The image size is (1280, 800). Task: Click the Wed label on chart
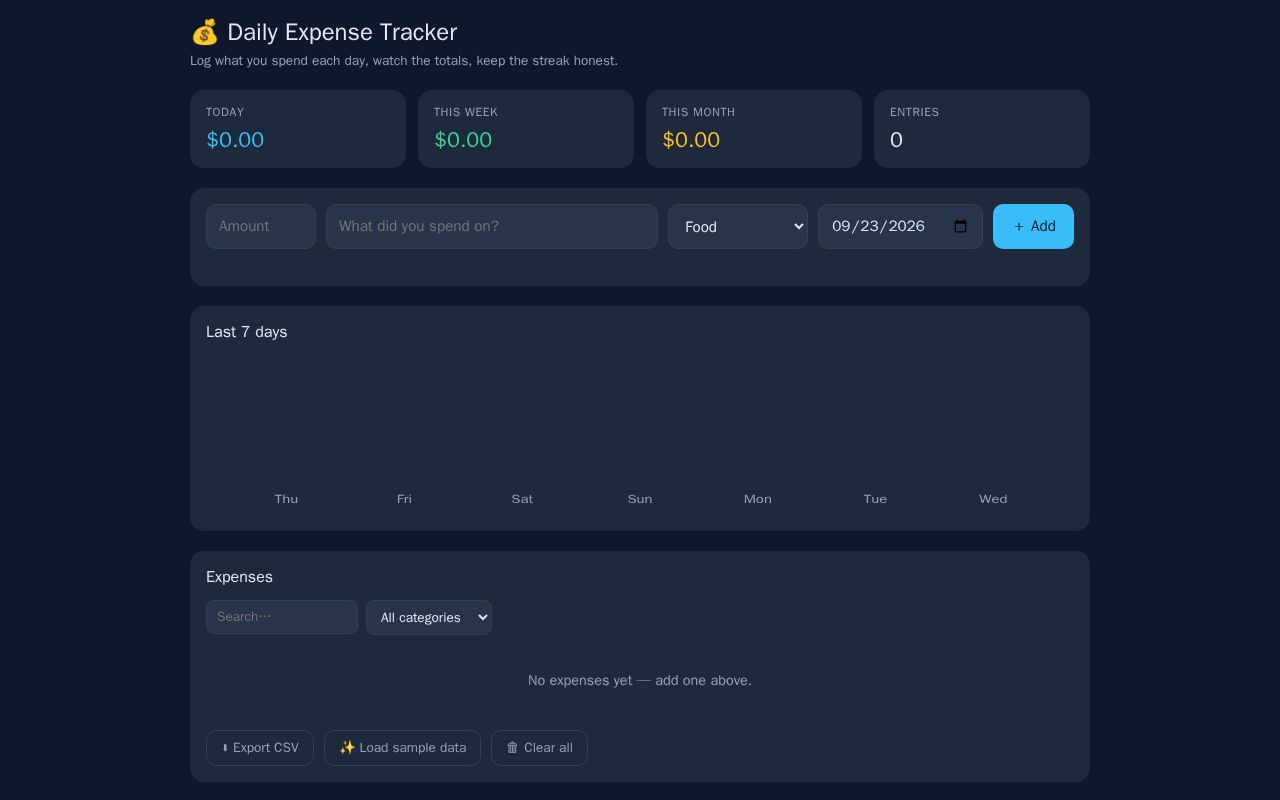[993, 499]
